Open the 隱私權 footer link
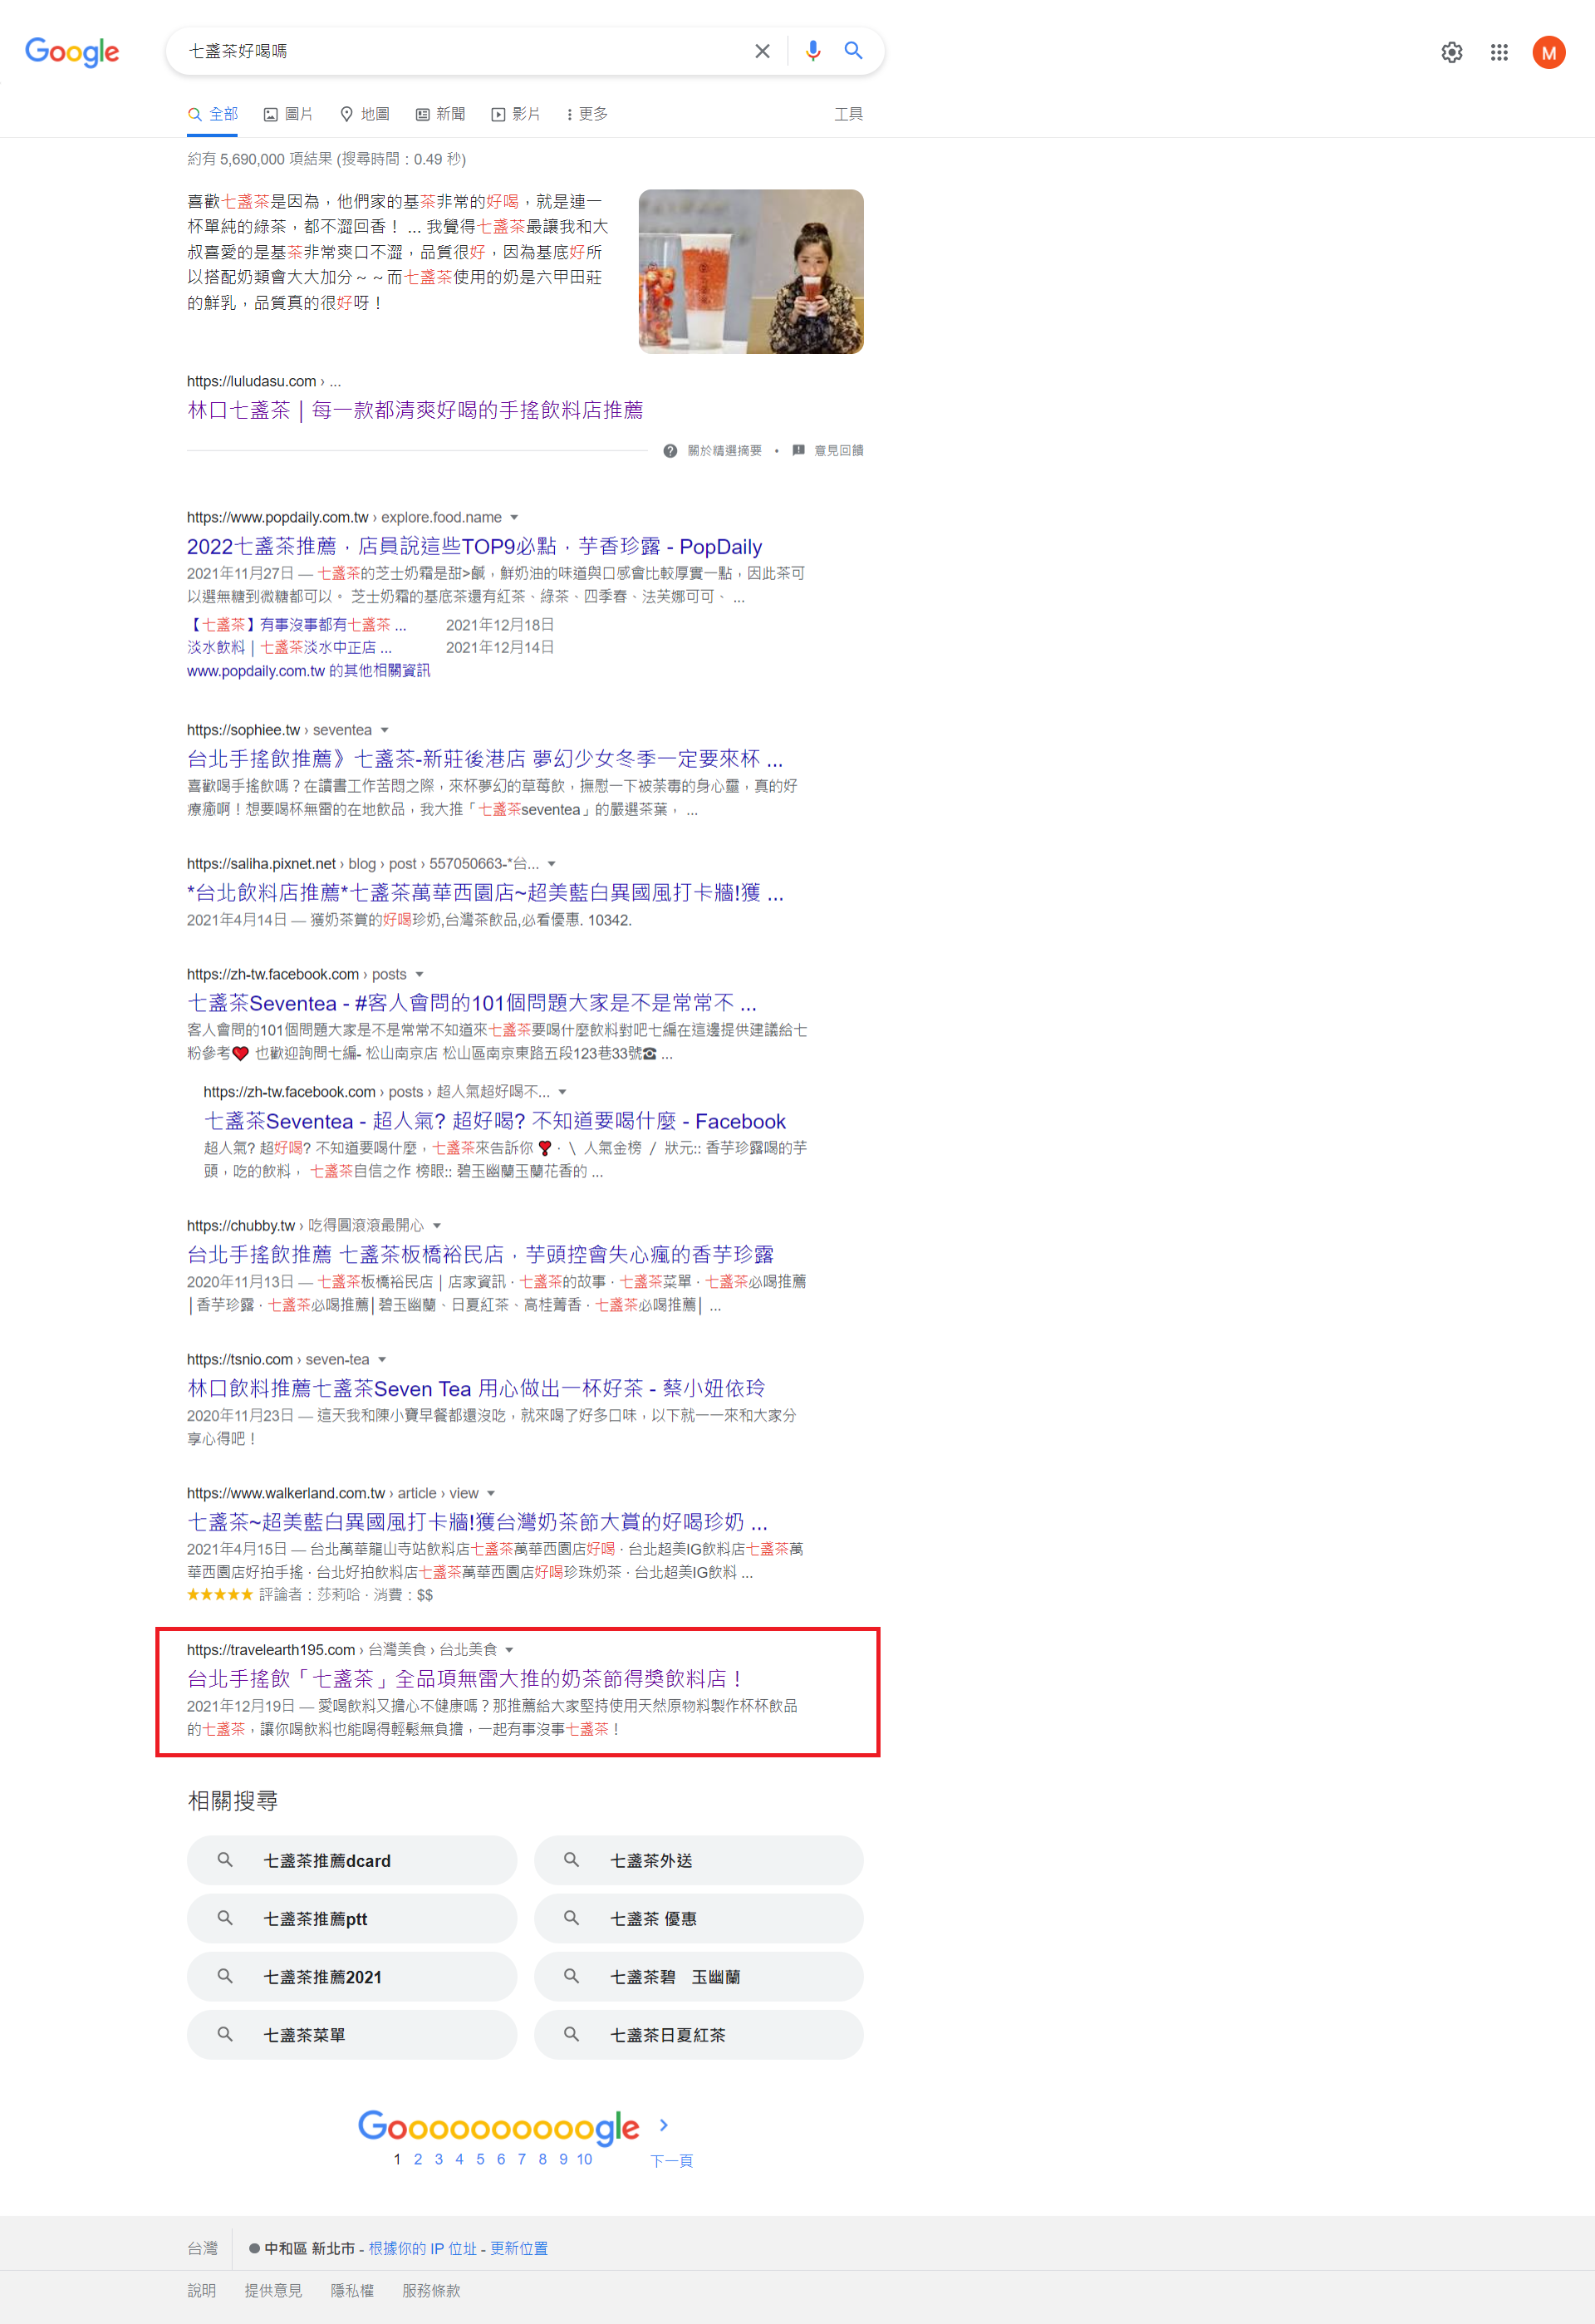The width and height of the screenshot is (1595, 2324). 352,2290
